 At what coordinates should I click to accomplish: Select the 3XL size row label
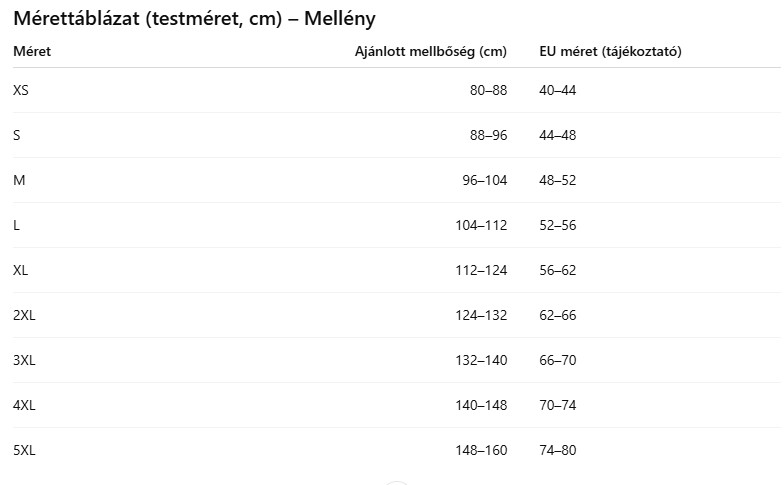[24, 360]
